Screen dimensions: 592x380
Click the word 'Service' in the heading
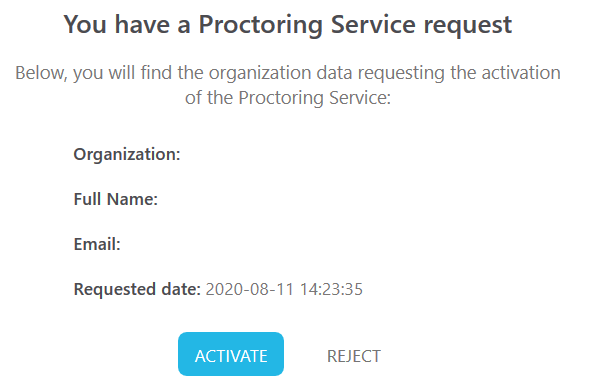[373, 25]
